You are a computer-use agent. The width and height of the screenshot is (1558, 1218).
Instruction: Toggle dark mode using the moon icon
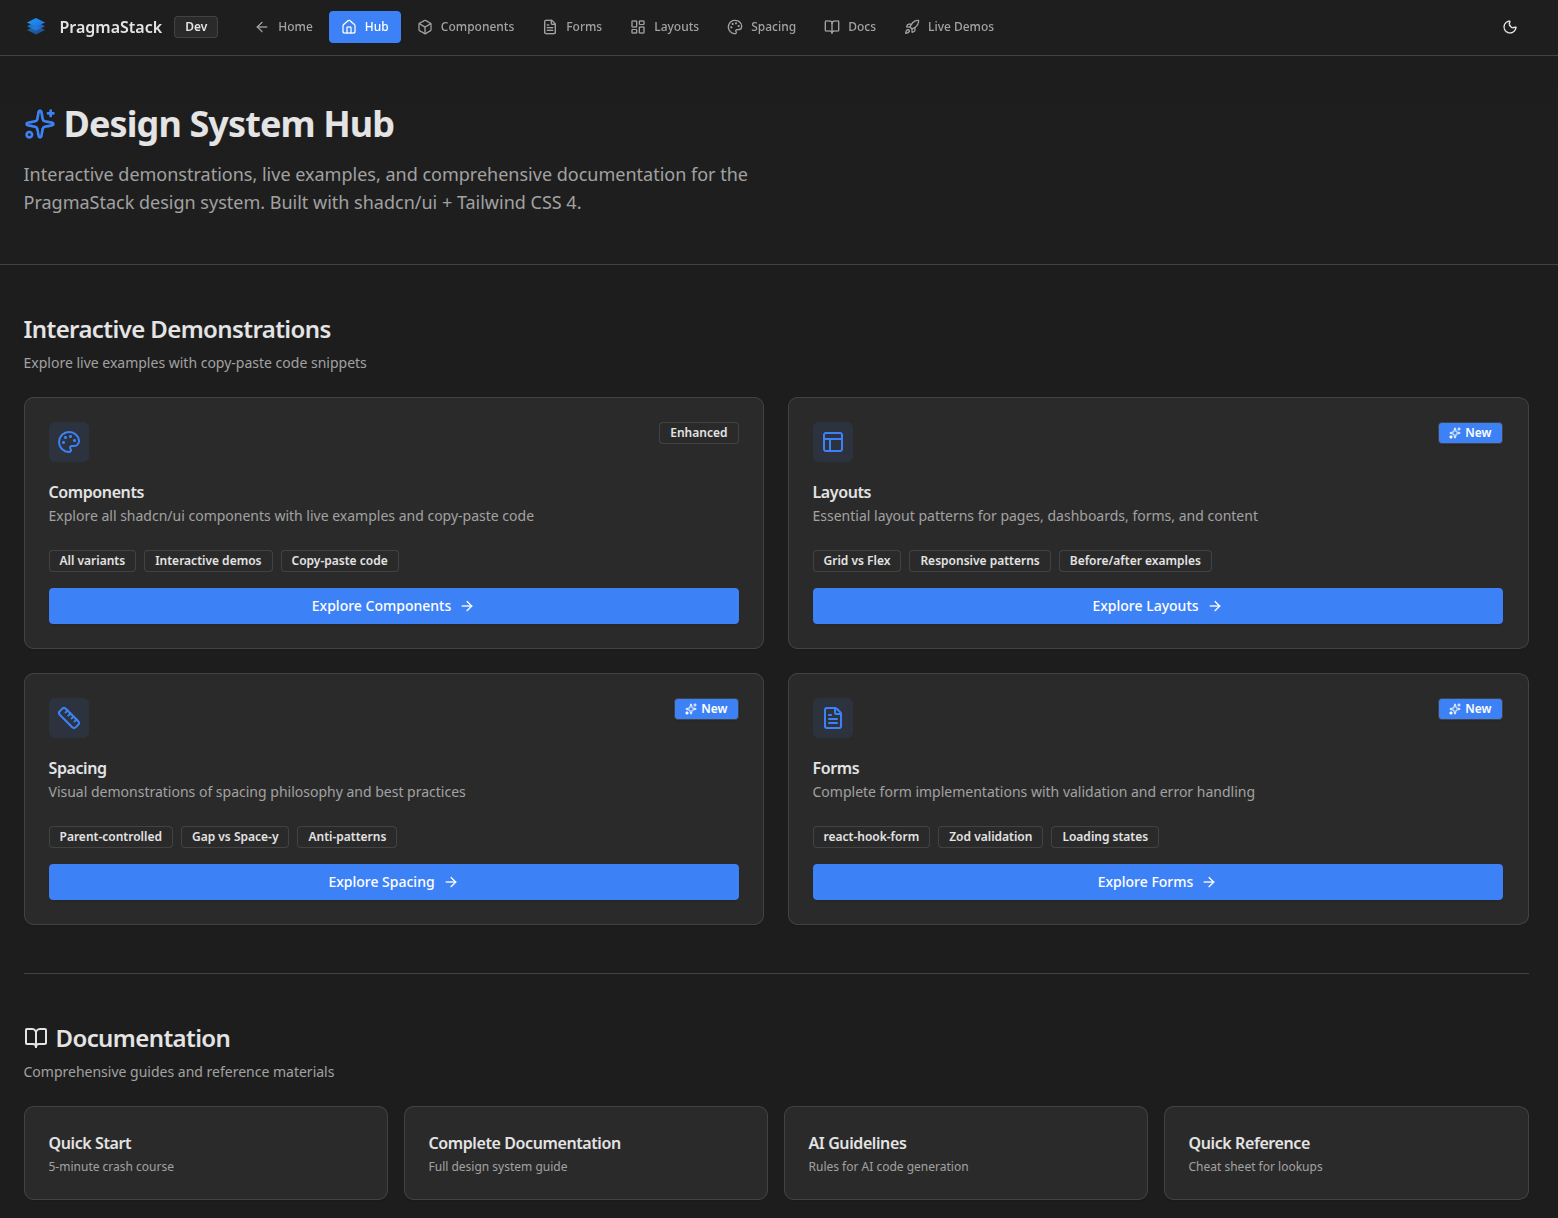1510,27
